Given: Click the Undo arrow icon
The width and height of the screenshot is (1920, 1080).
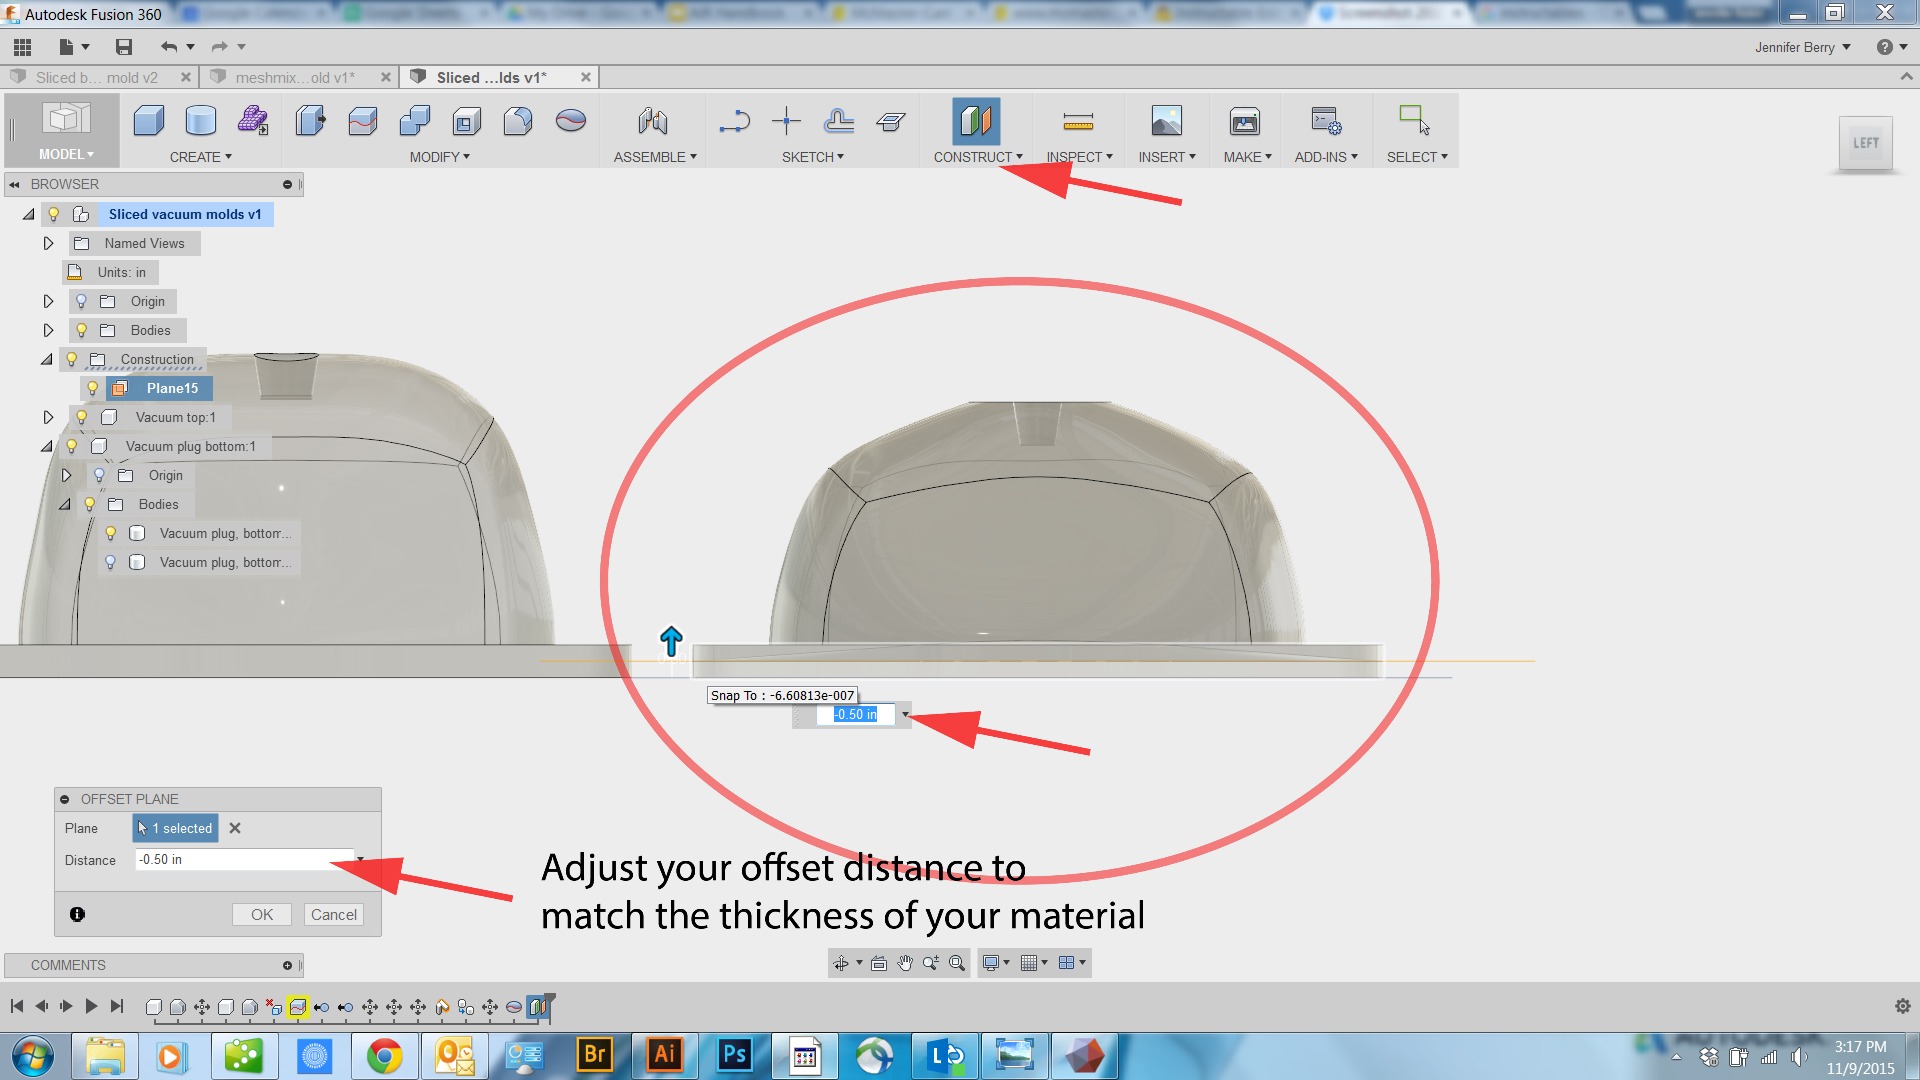Looking at the screenshot, I should 168,47.
